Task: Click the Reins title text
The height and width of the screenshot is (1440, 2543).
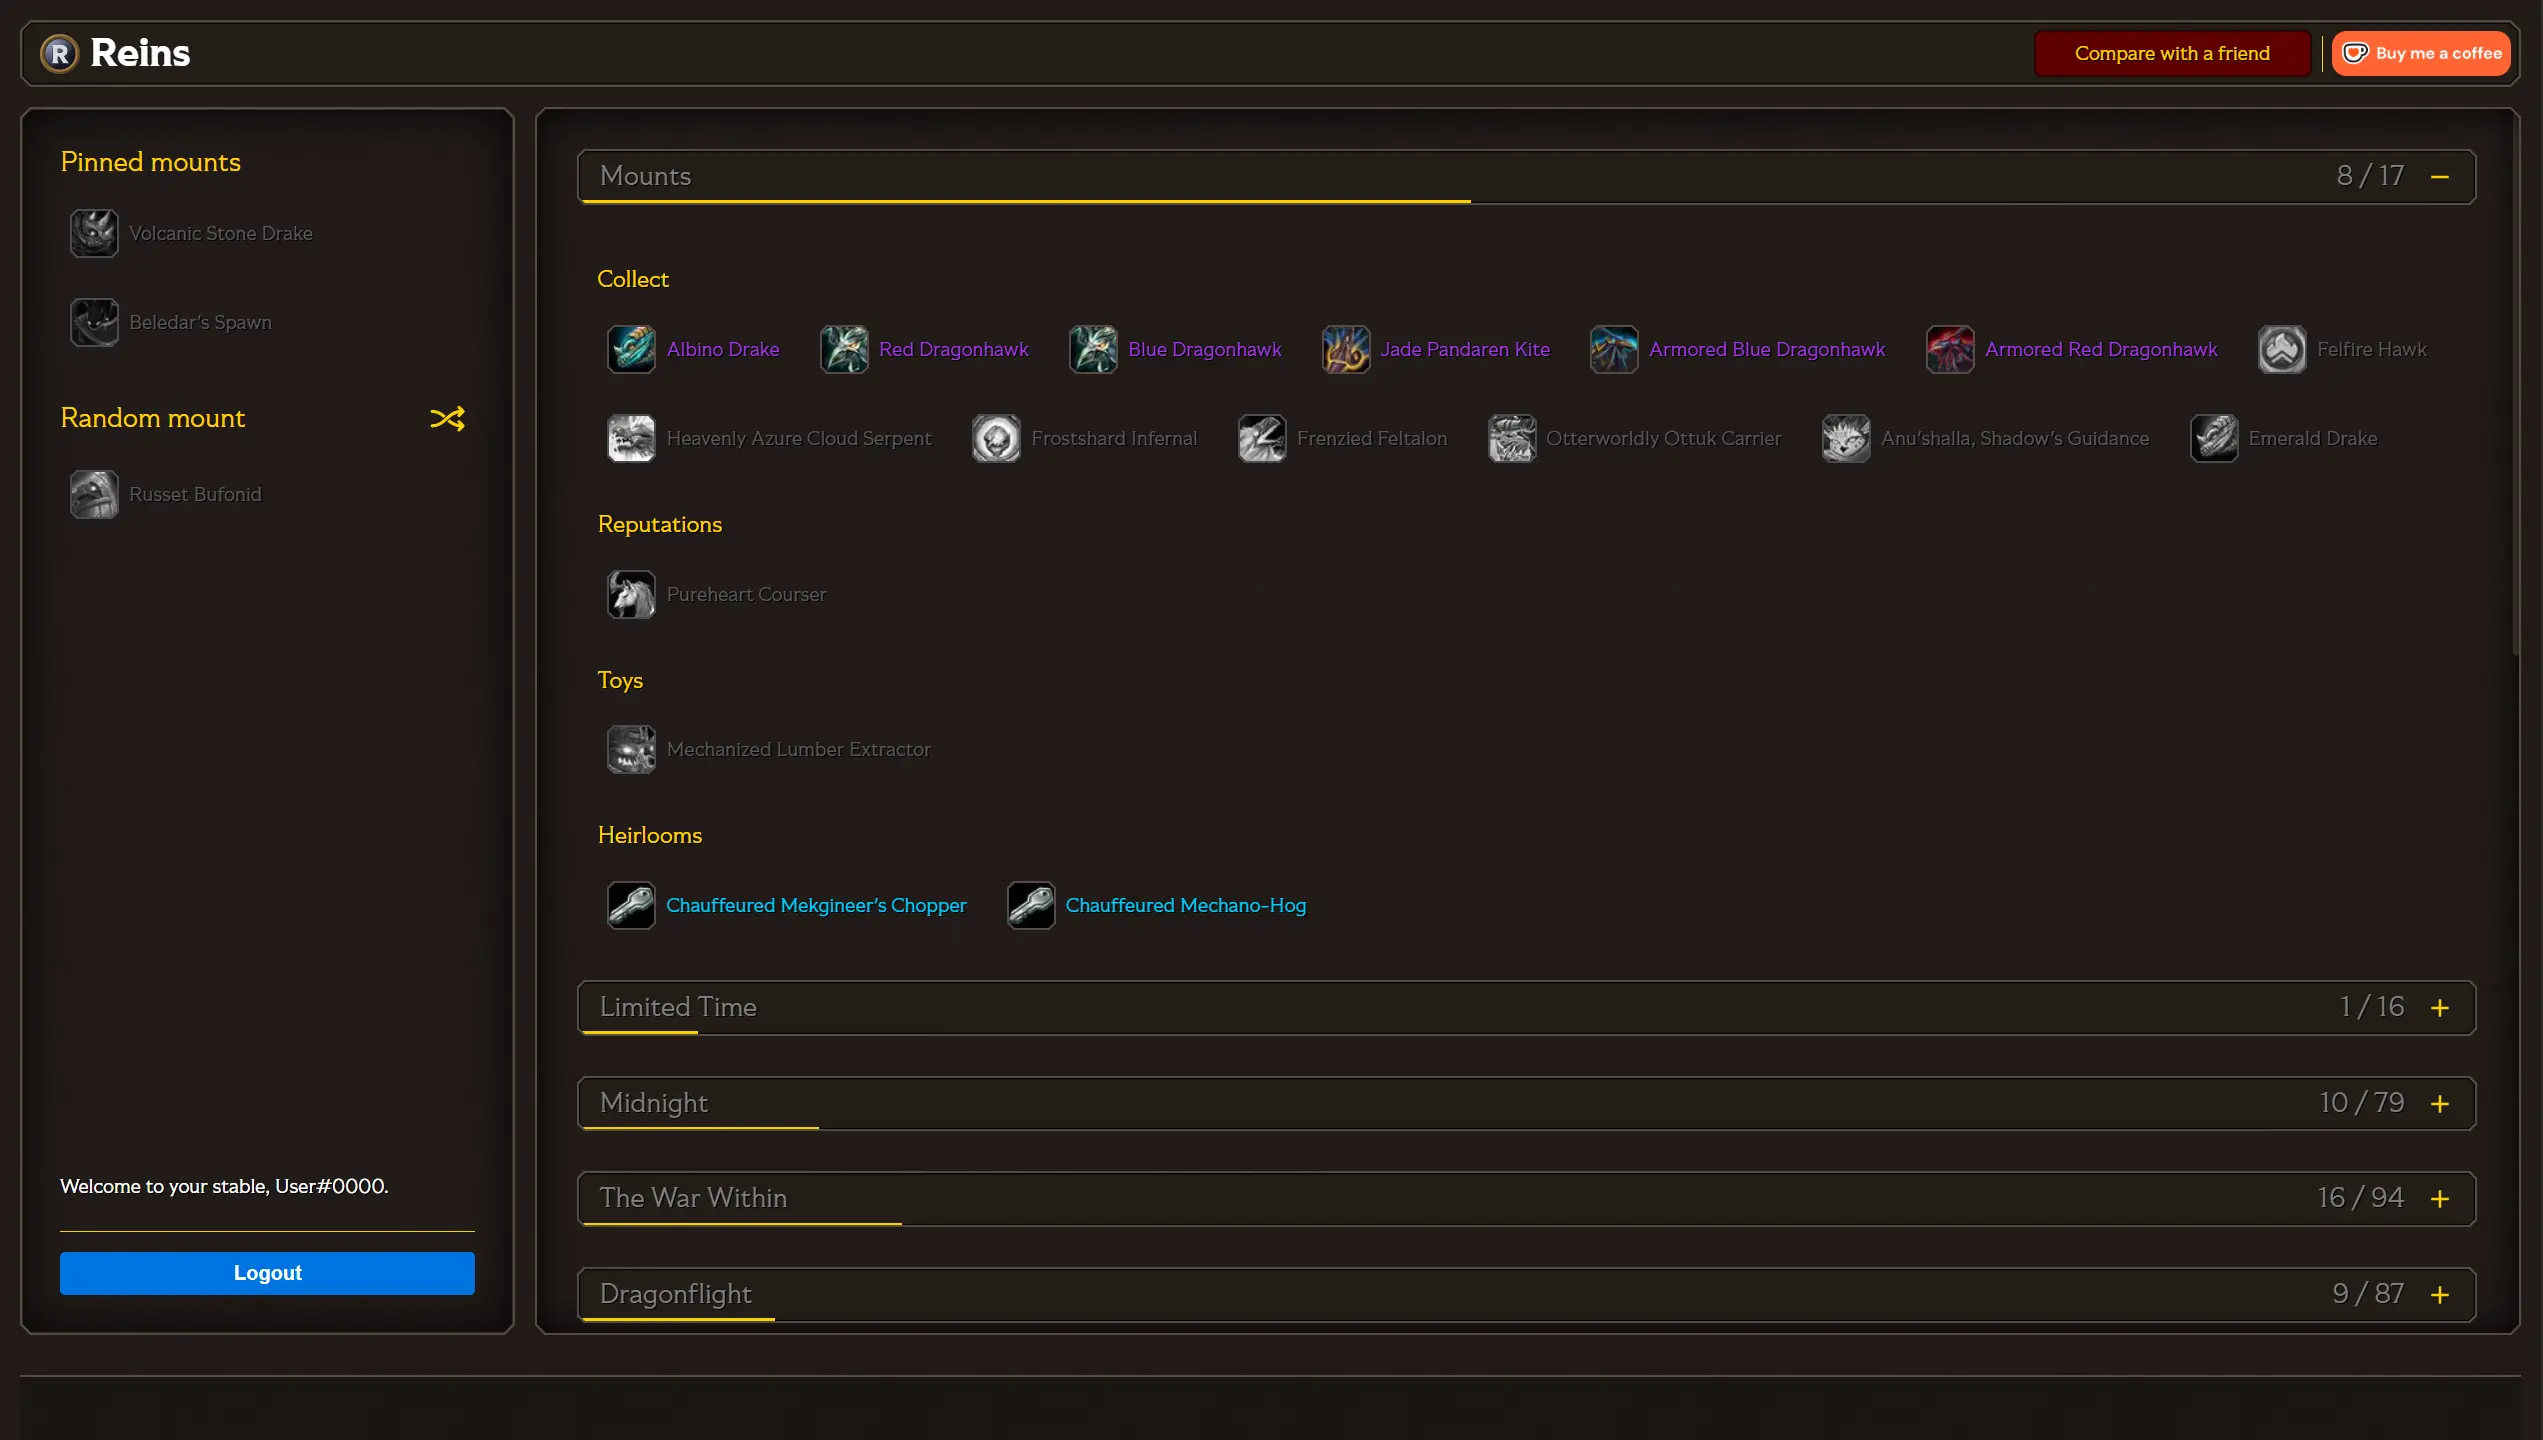Action: click(140, 53)
